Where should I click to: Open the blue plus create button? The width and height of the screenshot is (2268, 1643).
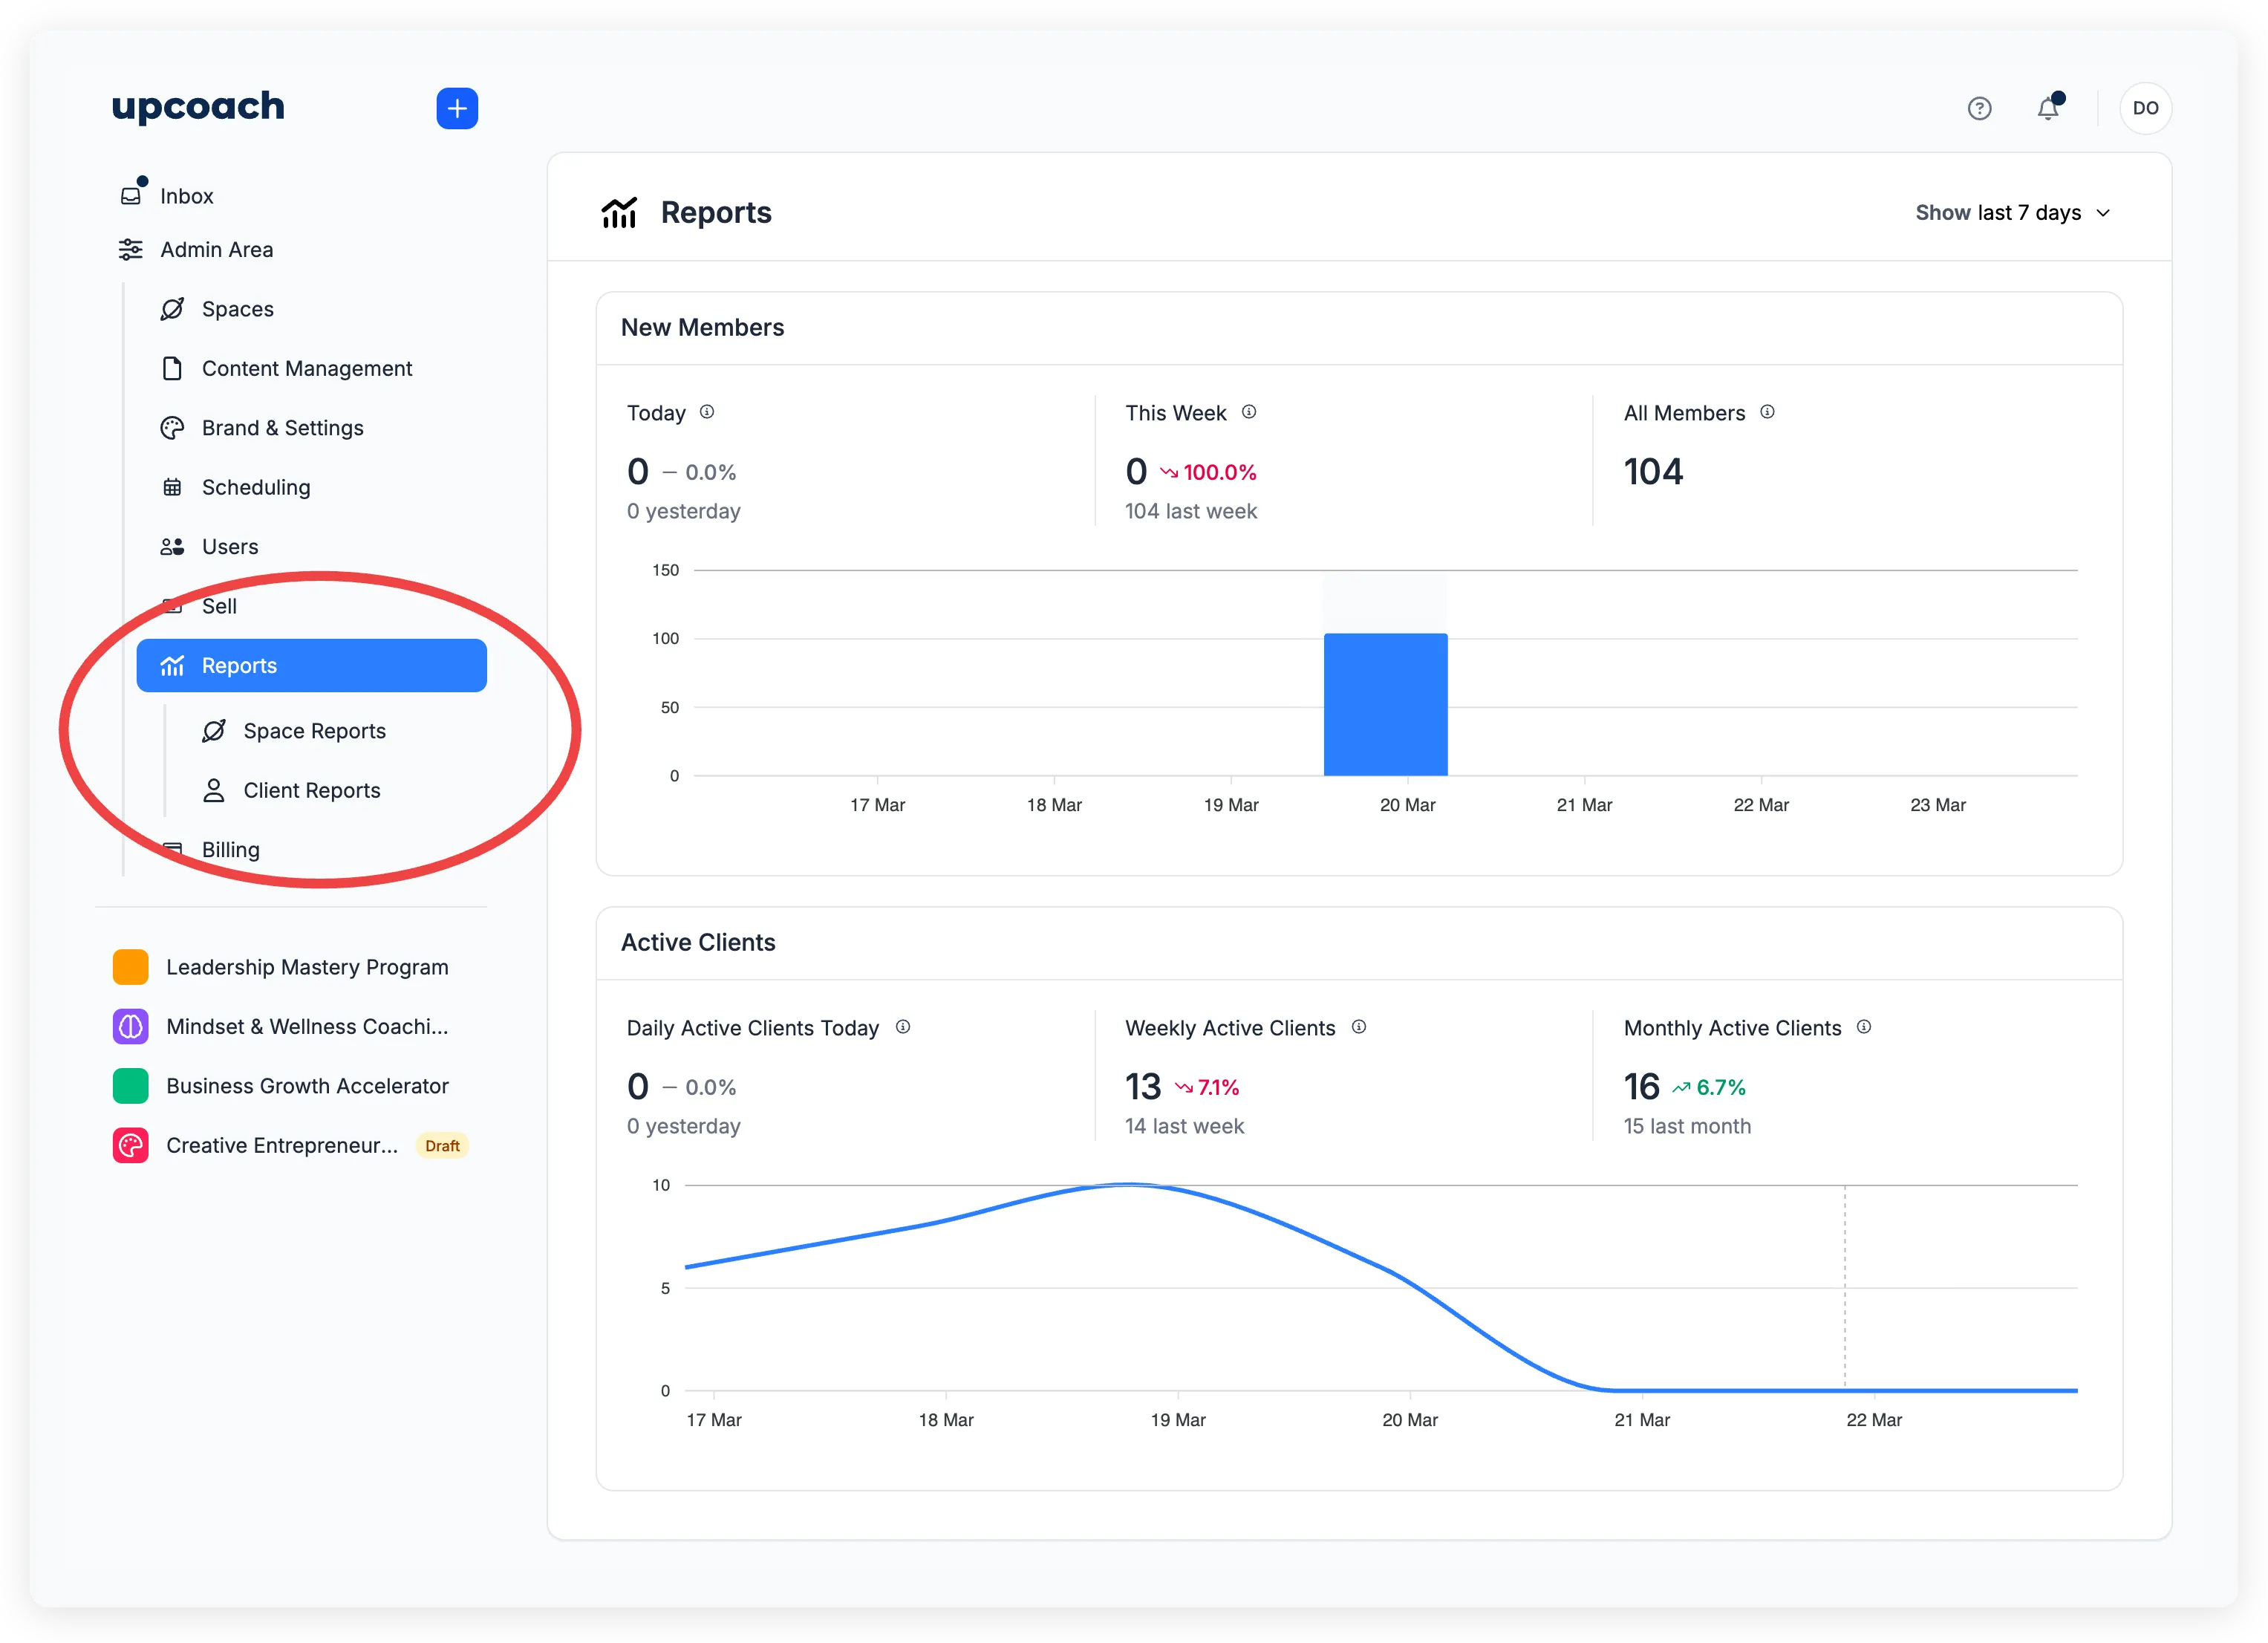(457, 108)
